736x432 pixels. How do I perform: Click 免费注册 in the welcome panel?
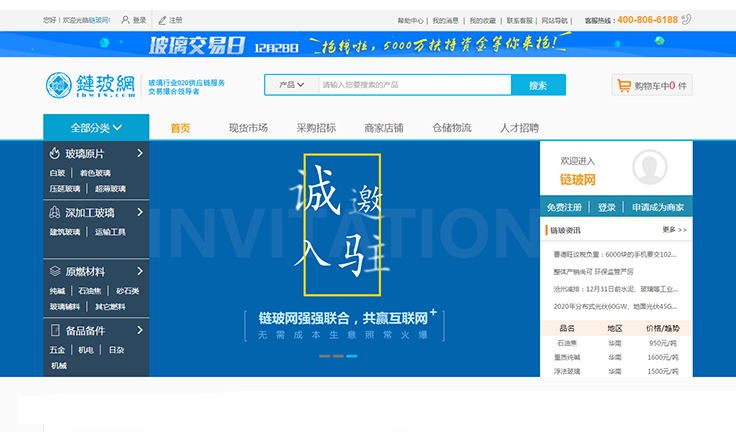point(564,207)
